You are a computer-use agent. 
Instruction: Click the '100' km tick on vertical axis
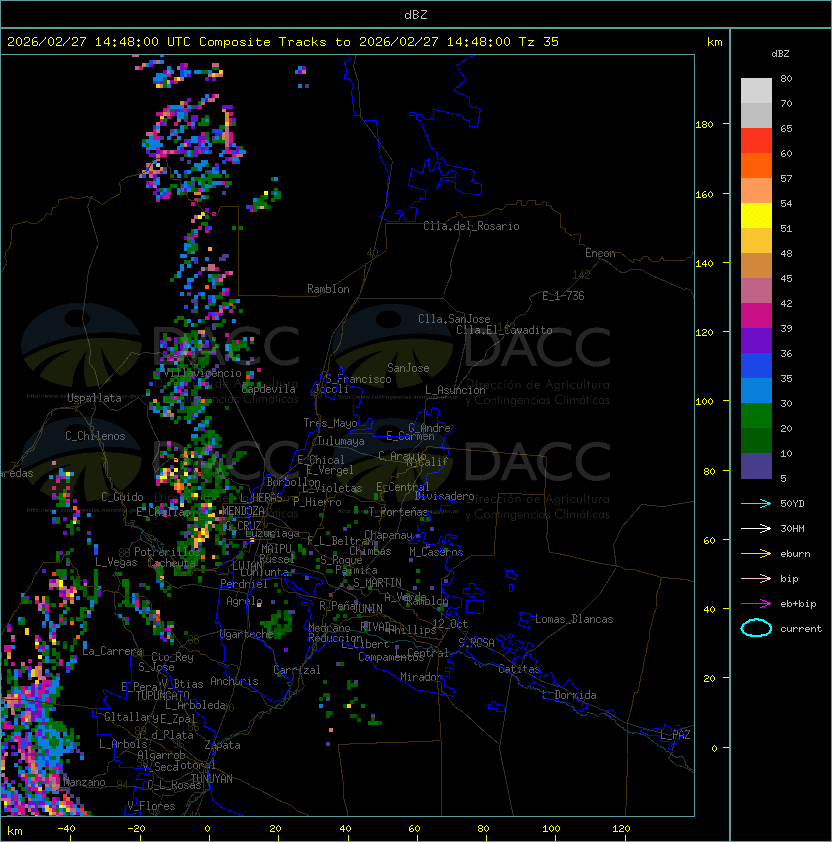[x=704, y=402]
